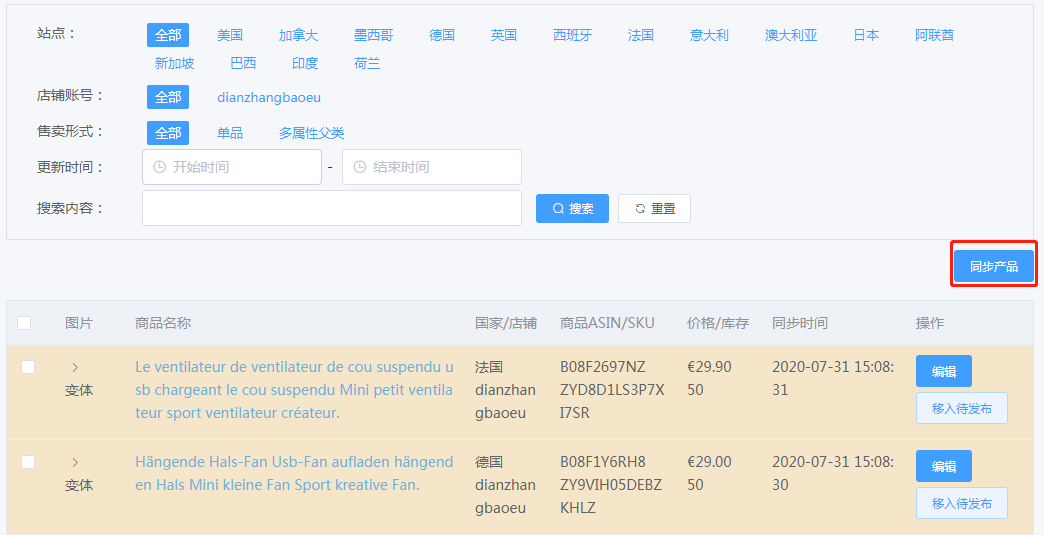Filter by 巴西 site

243,63
